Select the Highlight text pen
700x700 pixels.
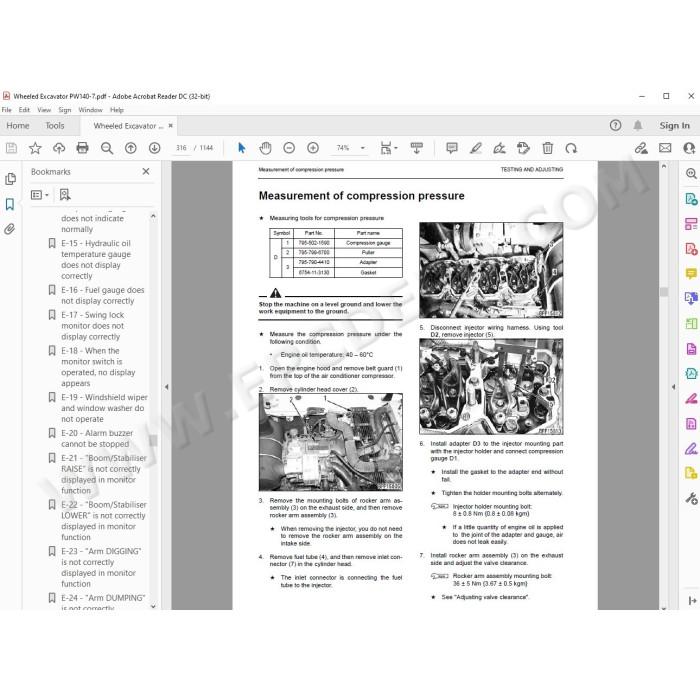click(476, 148)
